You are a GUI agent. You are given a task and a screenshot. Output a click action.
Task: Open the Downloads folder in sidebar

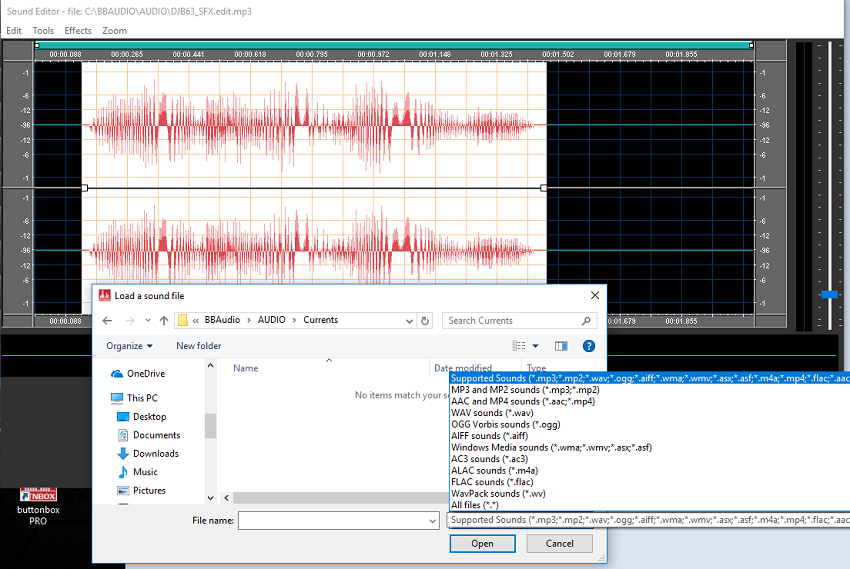[155, 453]
